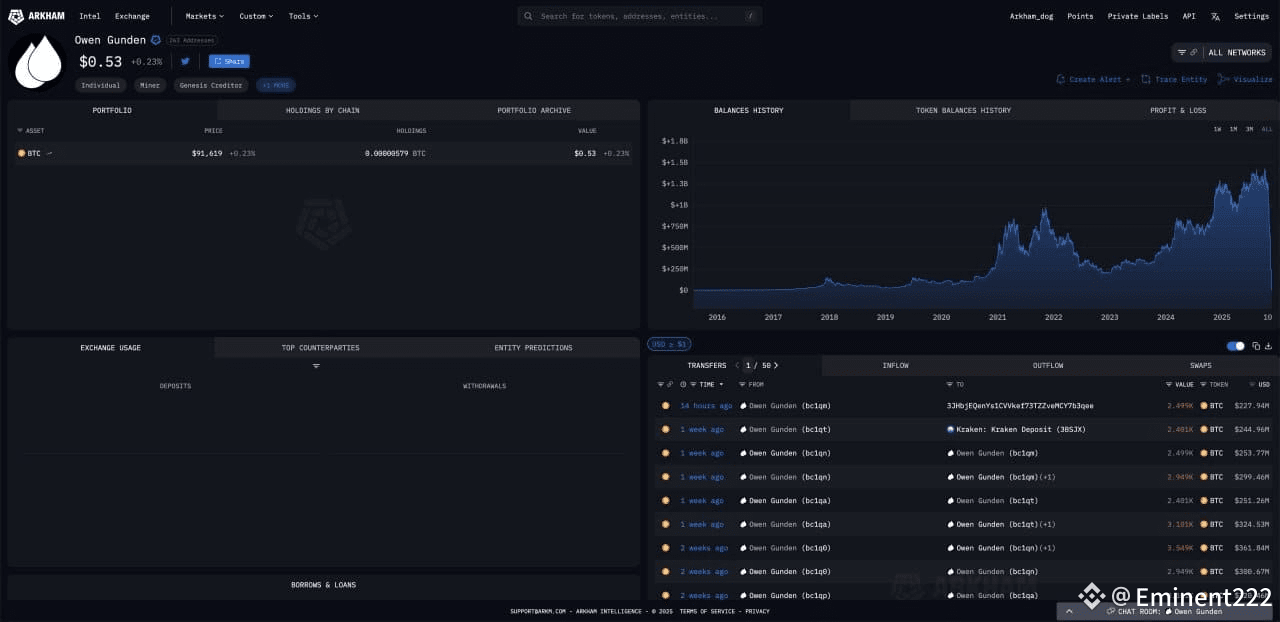Click the filter icon on the TO column
This screenshot has width=1280, height=622.
[x=950, y=384]
